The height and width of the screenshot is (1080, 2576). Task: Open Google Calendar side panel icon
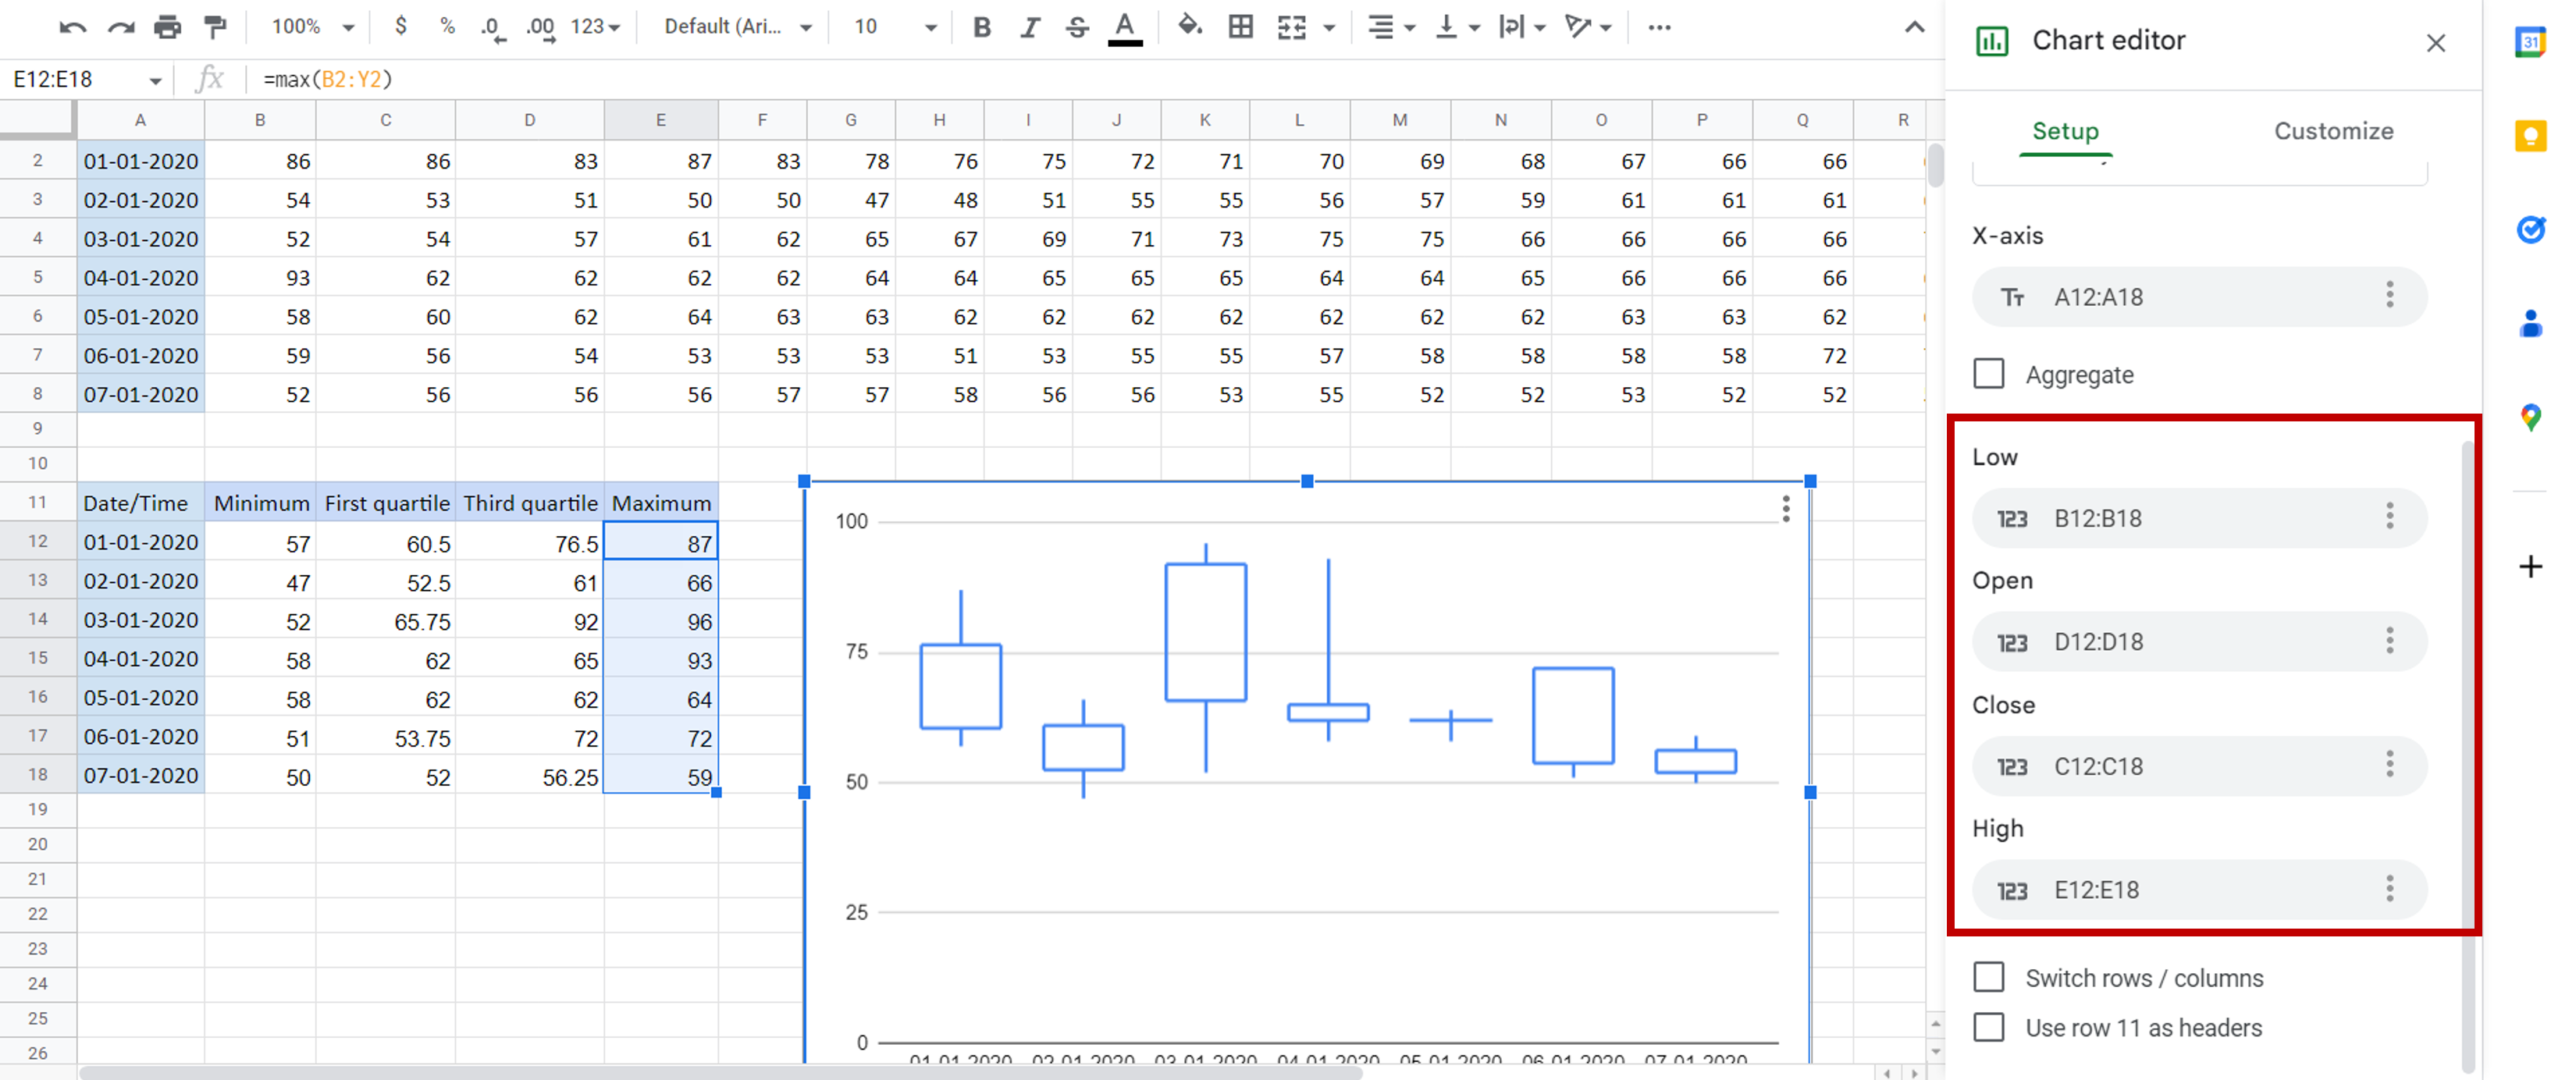[x=2530, y=42]
